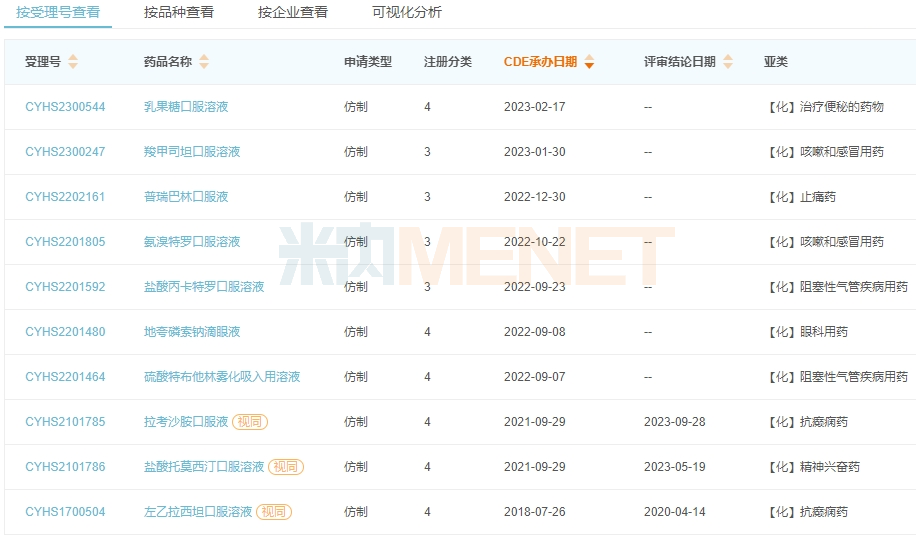The image size is (916, 538).
Task: Switch to 按受理号查看 tab
Action: click(58, 12)
